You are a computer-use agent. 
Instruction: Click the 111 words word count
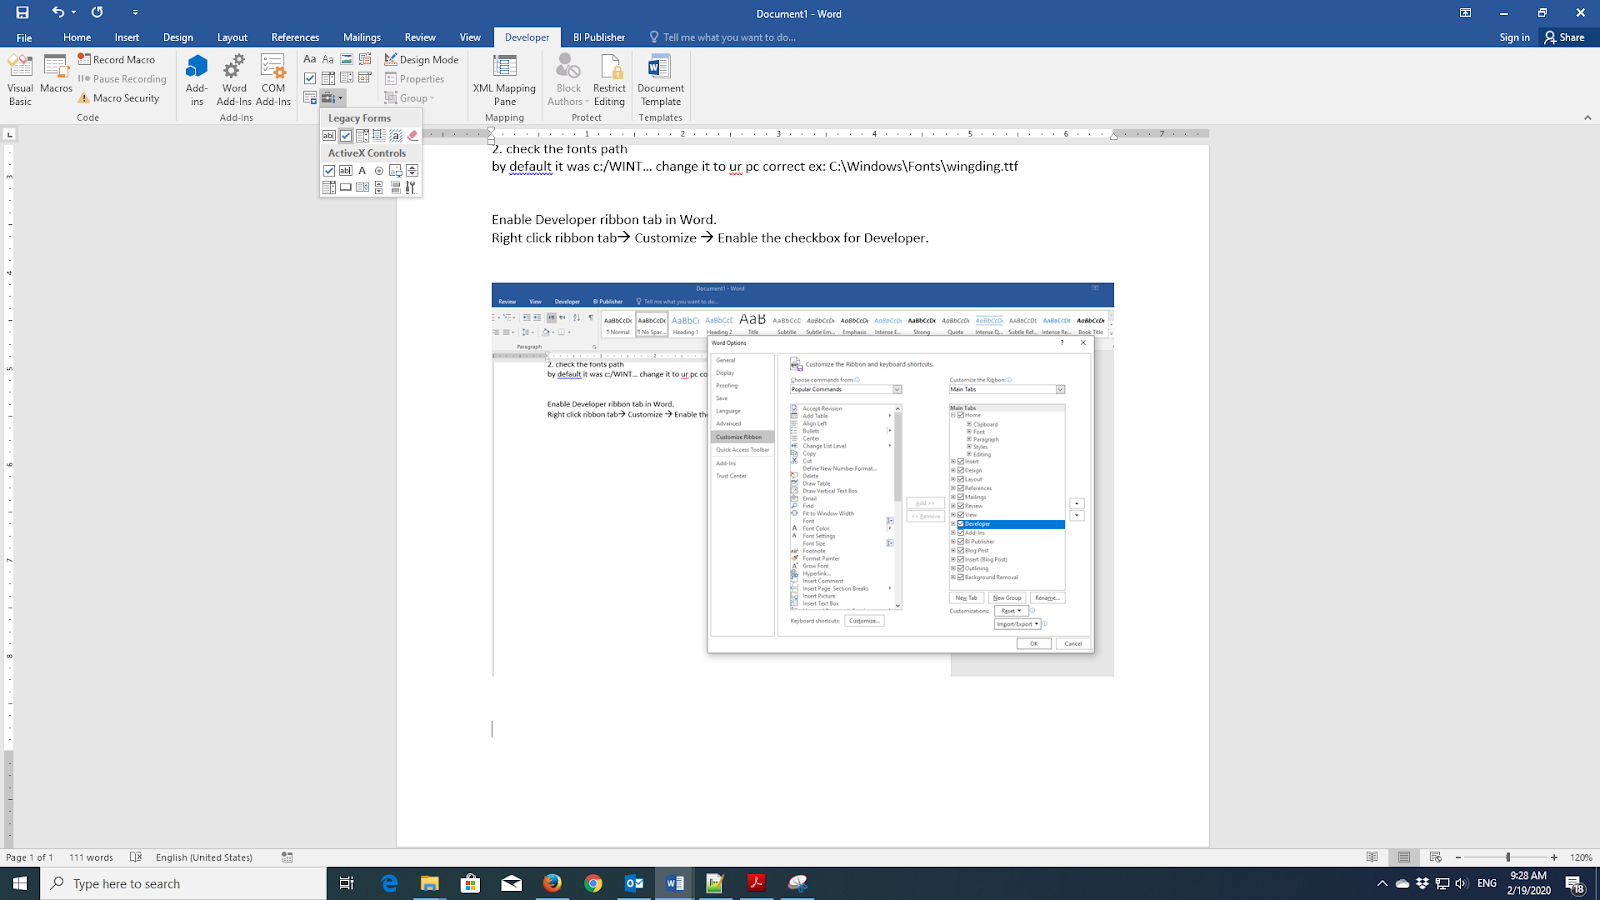click(91, 857)
